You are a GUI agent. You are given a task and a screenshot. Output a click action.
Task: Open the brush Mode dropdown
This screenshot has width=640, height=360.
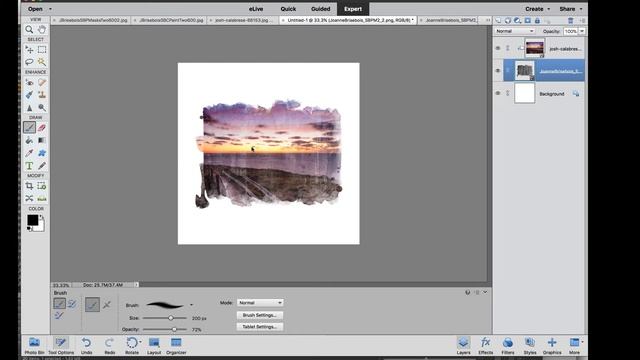pyautogui.click(x=260, y=303)
